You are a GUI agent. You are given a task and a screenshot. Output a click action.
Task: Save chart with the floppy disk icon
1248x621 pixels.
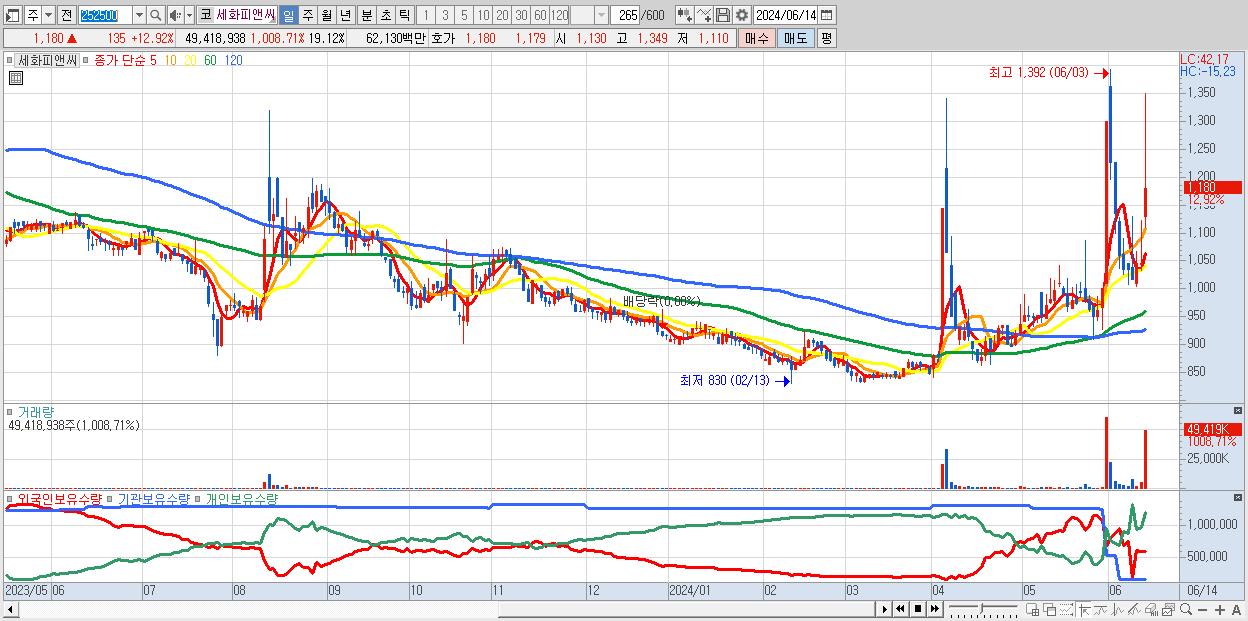(x=723, y=15)
